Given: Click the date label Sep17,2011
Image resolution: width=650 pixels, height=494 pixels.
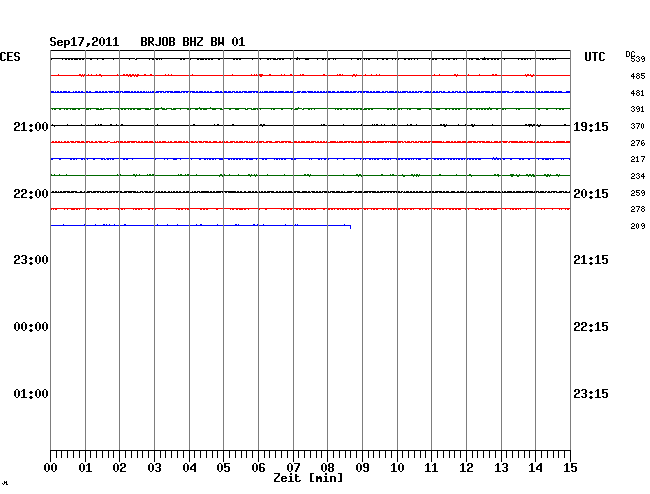Looking at the screenshot, I should (84, 42).
